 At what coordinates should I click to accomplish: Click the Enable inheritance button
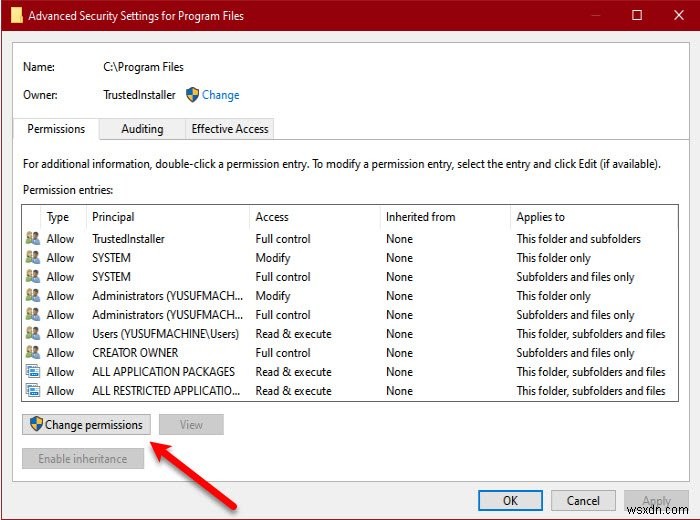point(83,458)
